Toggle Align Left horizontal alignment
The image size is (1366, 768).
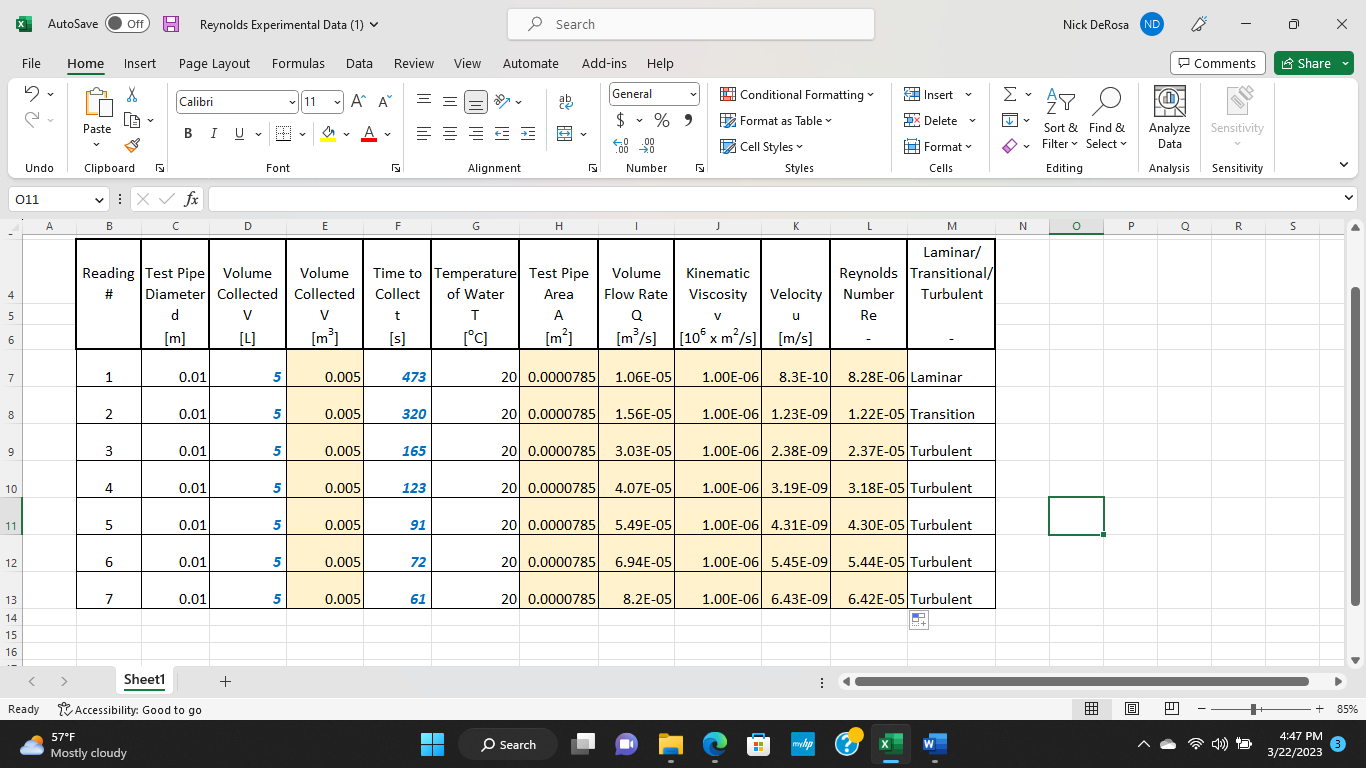point(424,134)
